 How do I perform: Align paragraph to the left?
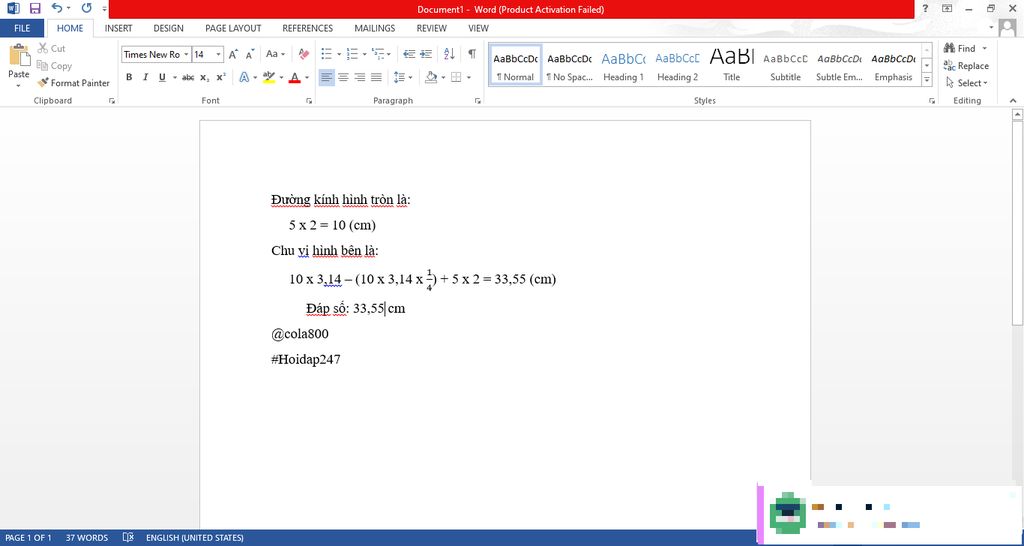pyautogui.click(x=327, y=77)
